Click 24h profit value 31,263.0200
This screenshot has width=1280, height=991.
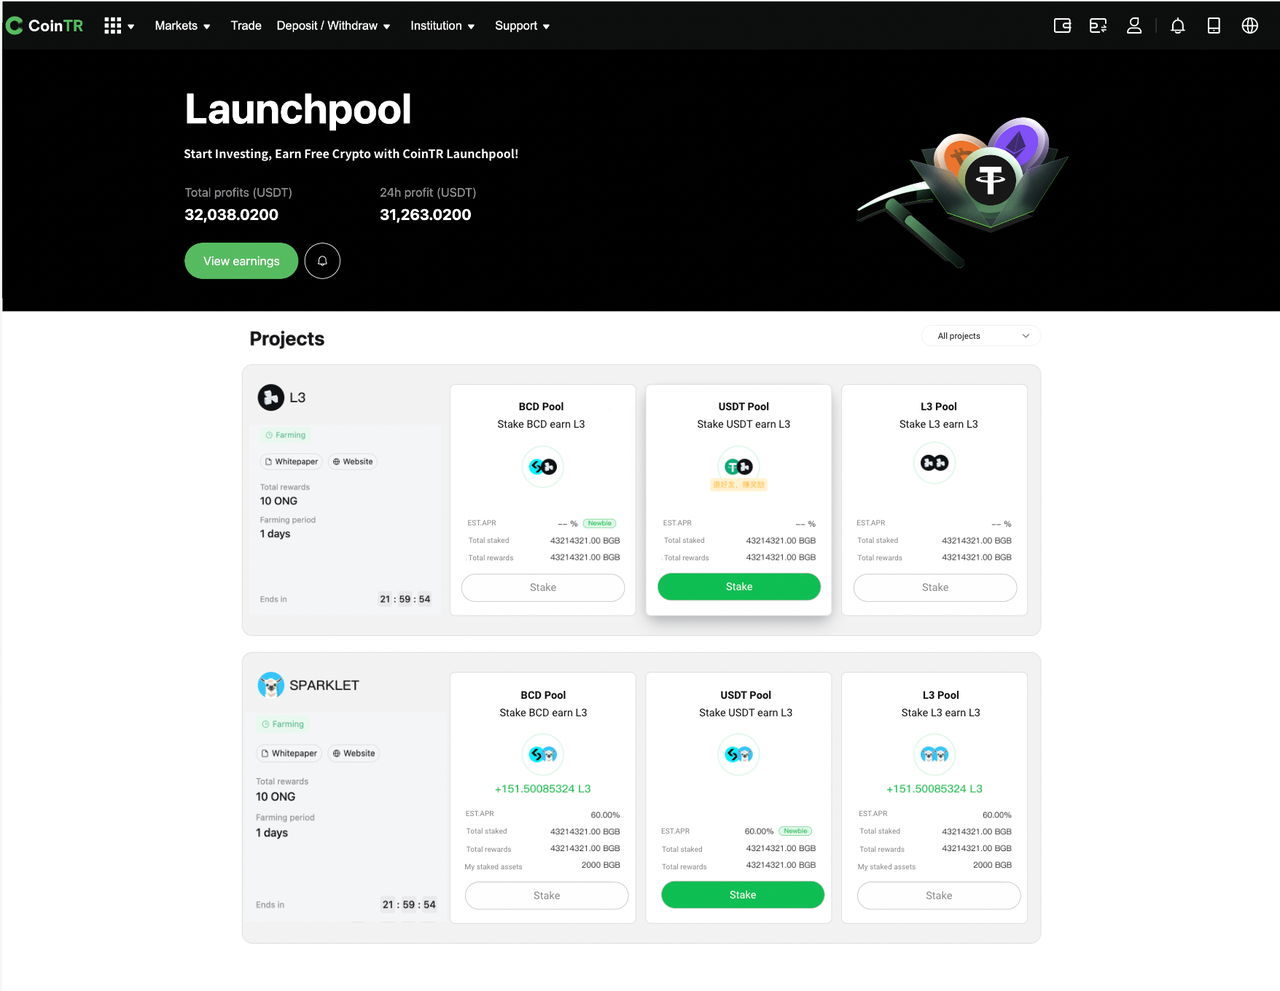point(425,215)
